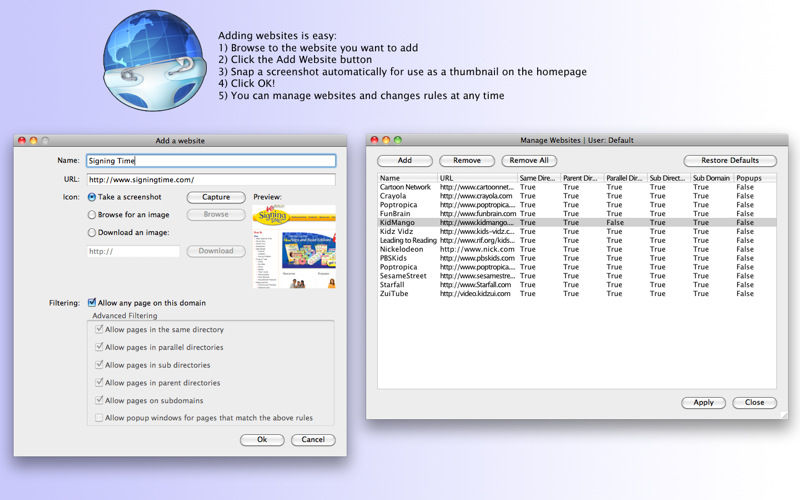Click the Download button
This screenshot has height=500, width=800.
pyautogui.click(x=216, y=251)
